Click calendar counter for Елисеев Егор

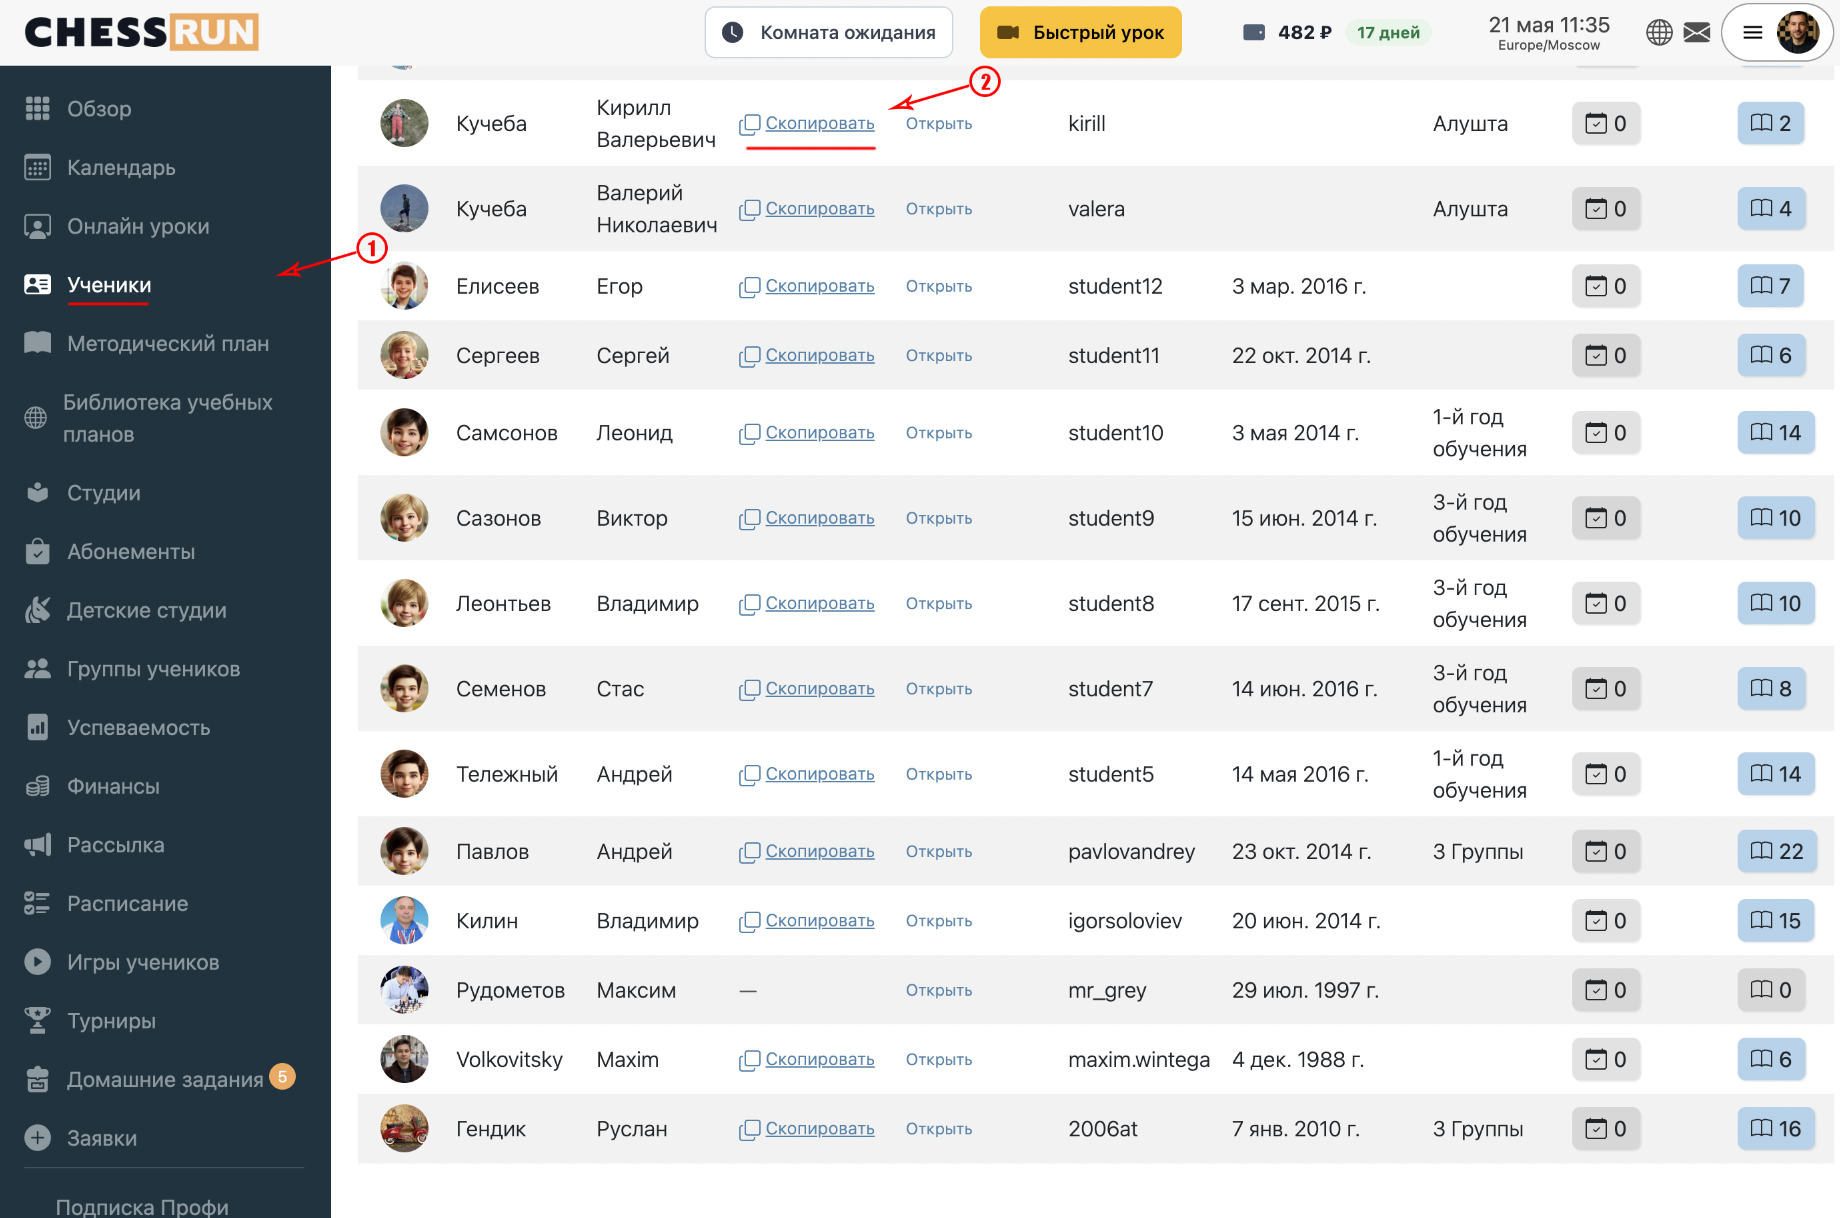point(1606,286)
